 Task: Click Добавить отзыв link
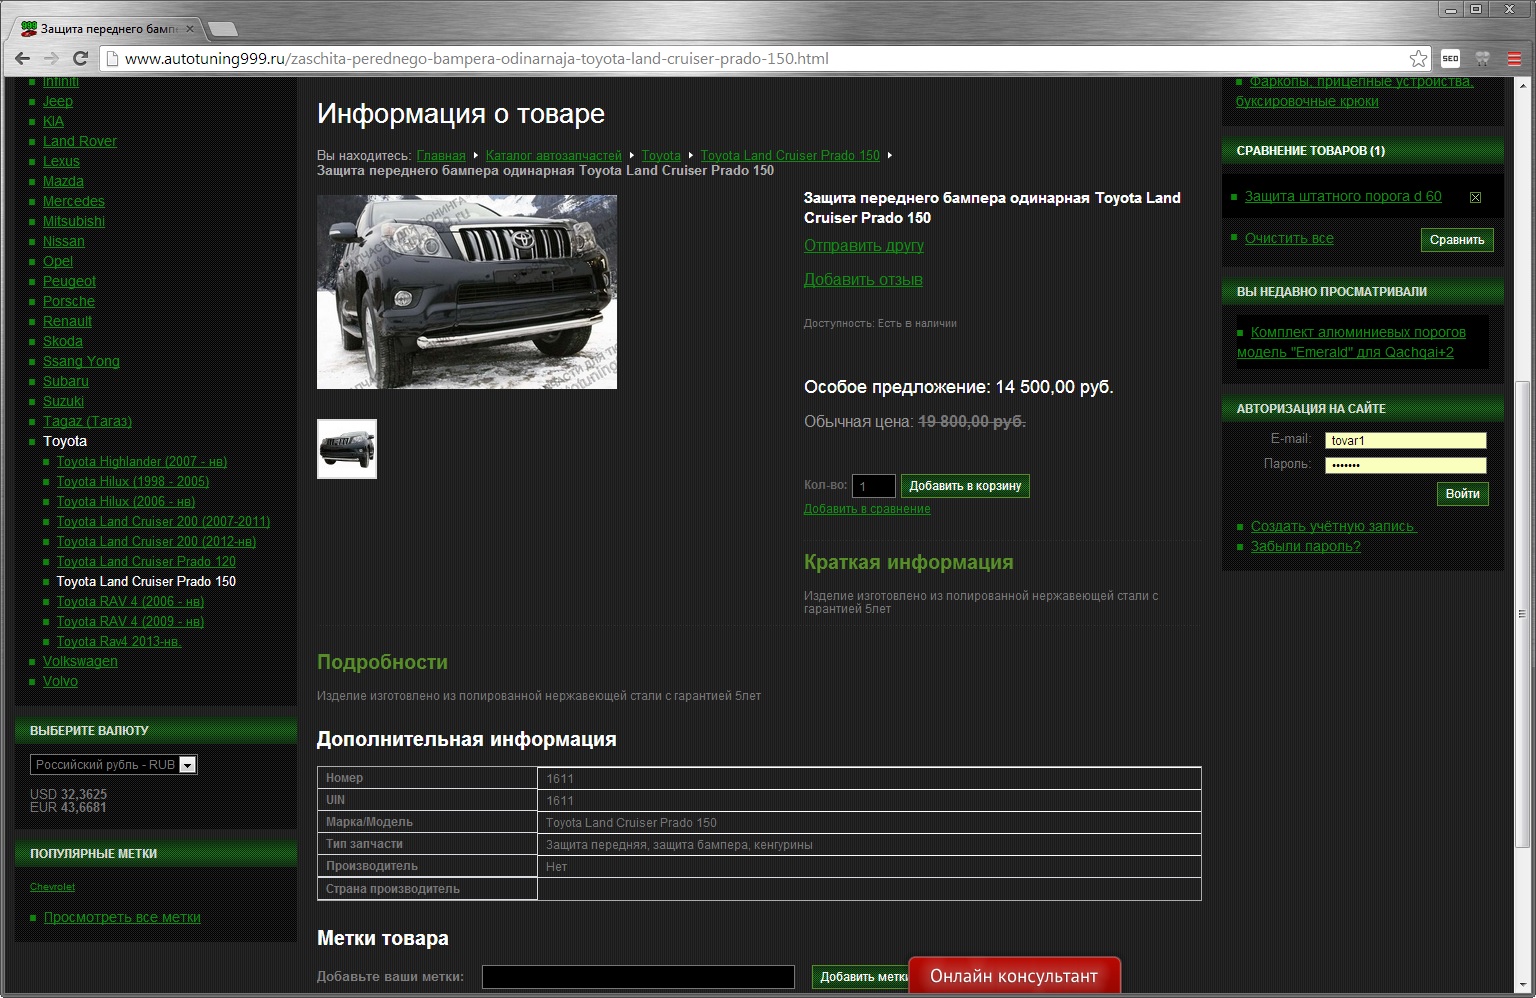pos(863,279)
